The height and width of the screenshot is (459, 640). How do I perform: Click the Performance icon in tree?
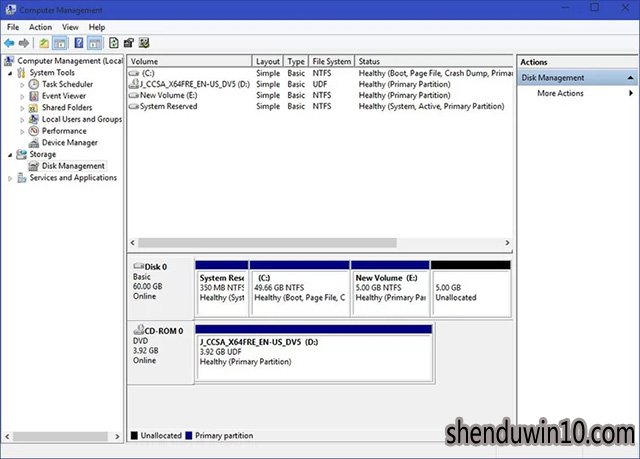(x=34, y=131)
